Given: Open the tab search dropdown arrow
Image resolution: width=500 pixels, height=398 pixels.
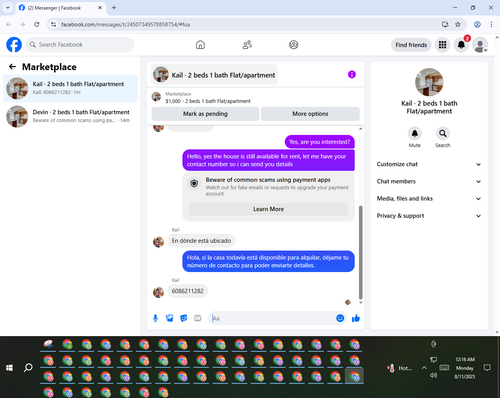Looking at the screenshot, I should click(x=7, y=7).
